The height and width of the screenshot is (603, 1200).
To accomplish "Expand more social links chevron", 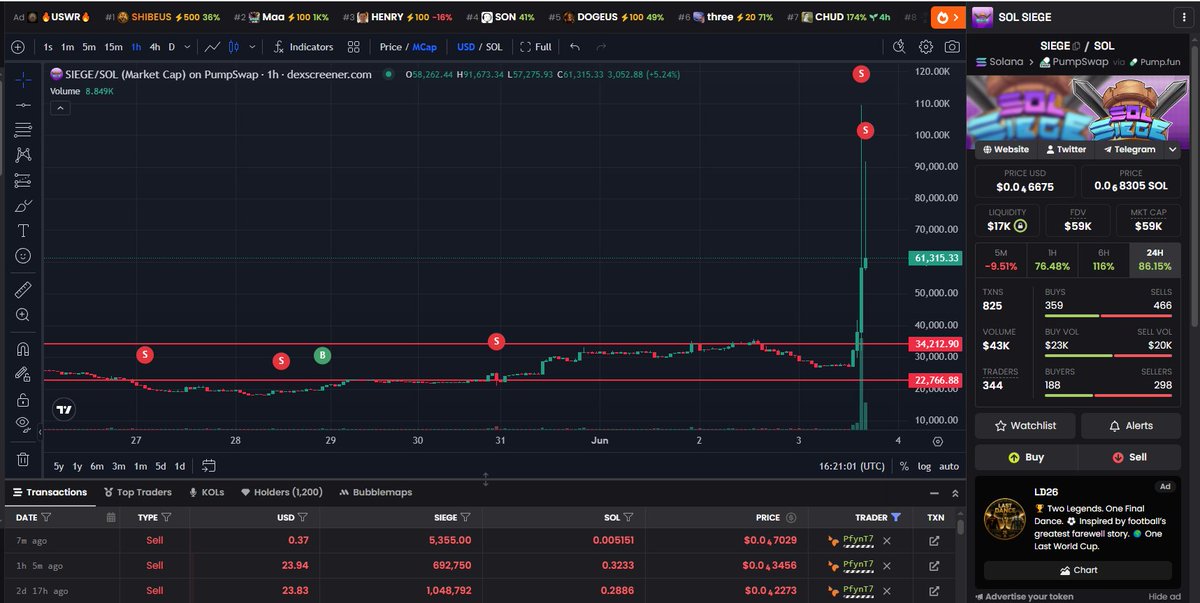I will pyautogui.click(x=1175, y=149).
